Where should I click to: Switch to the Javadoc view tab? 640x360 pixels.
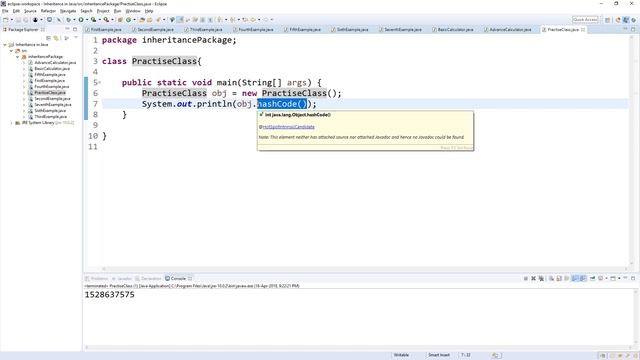[122, 278]
